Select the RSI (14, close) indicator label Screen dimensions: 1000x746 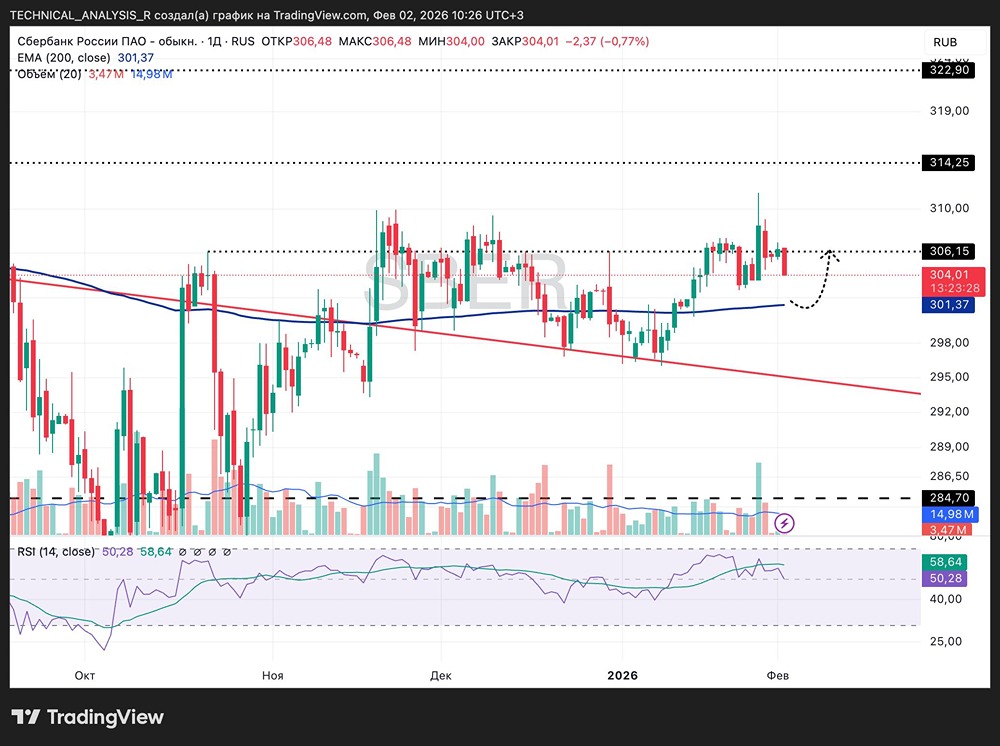click(55, 552)
